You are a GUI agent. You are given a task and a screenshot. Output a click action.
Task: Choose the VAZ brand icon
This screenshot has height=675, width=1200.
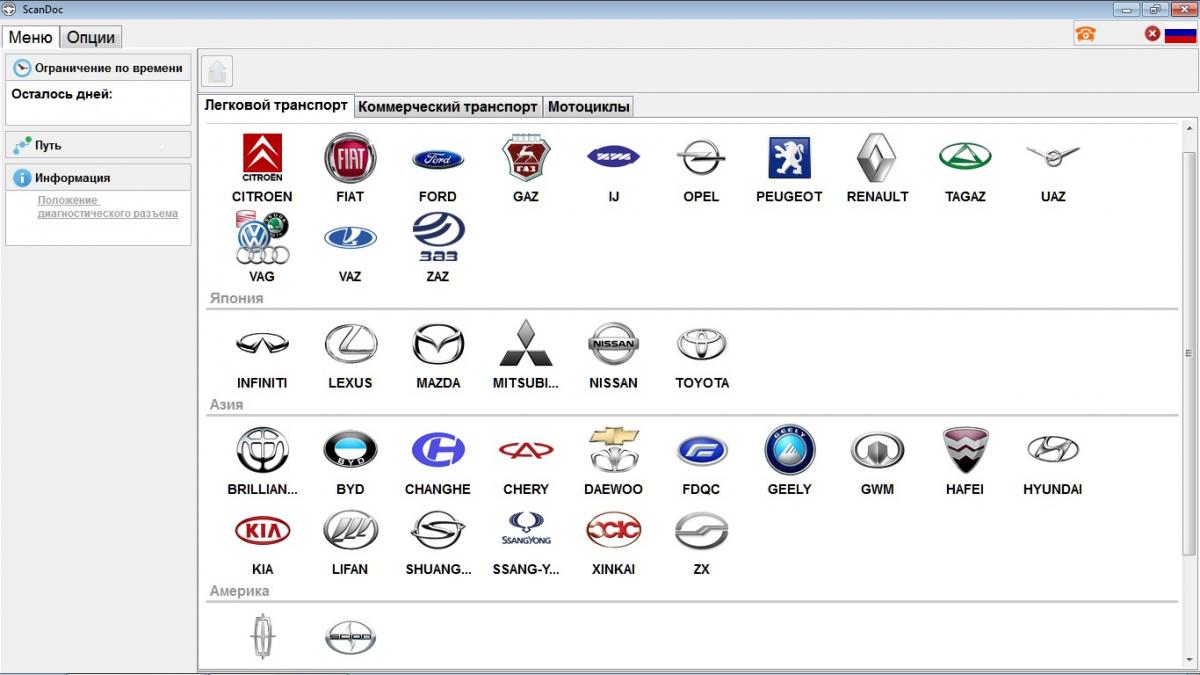[350, 238]
